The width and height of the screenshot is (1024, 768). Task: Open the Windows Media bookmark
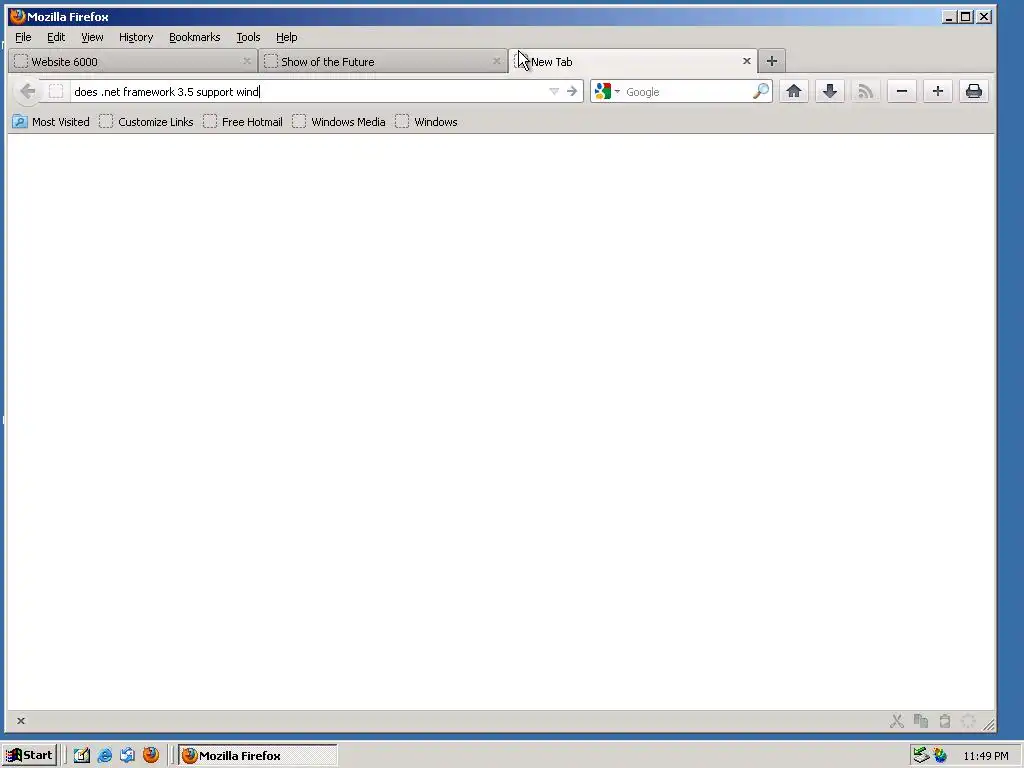tap(339, 122)
